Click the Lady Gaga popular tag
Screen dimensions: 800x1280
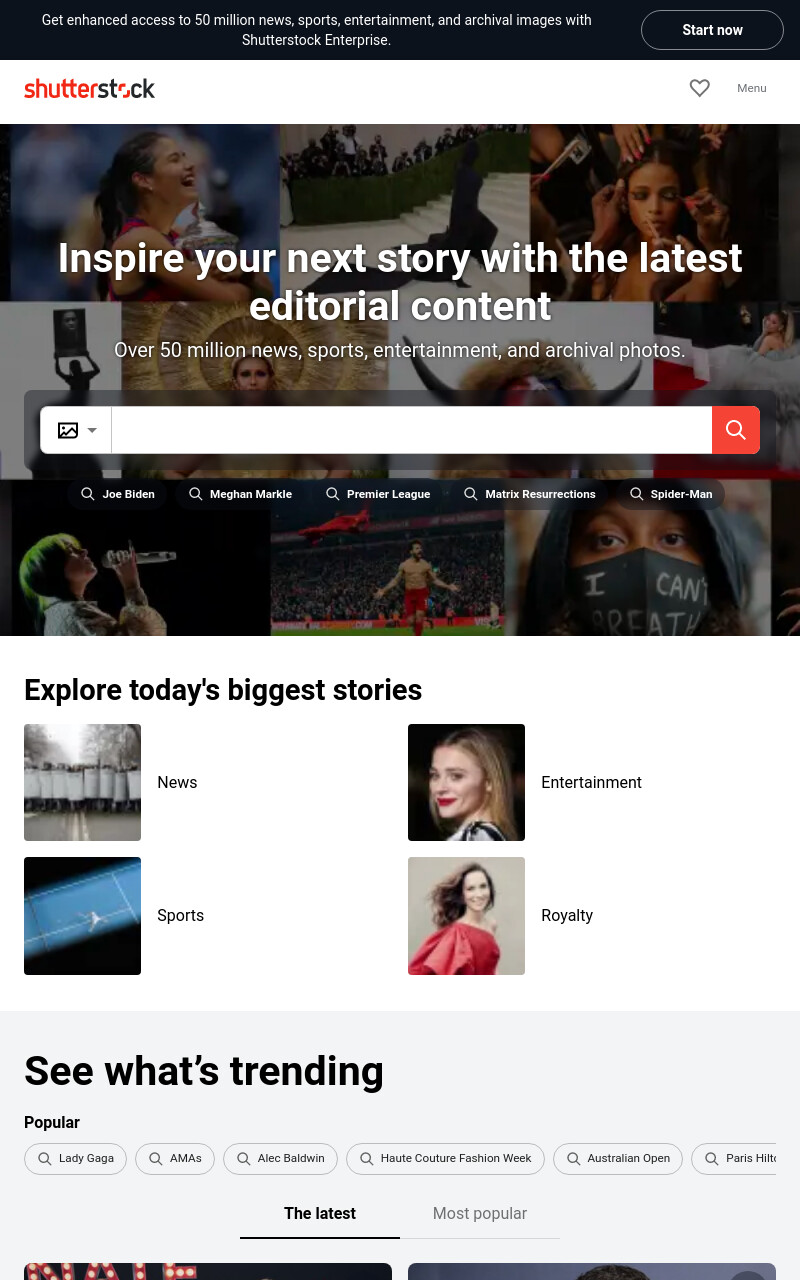coord(76,1159)
